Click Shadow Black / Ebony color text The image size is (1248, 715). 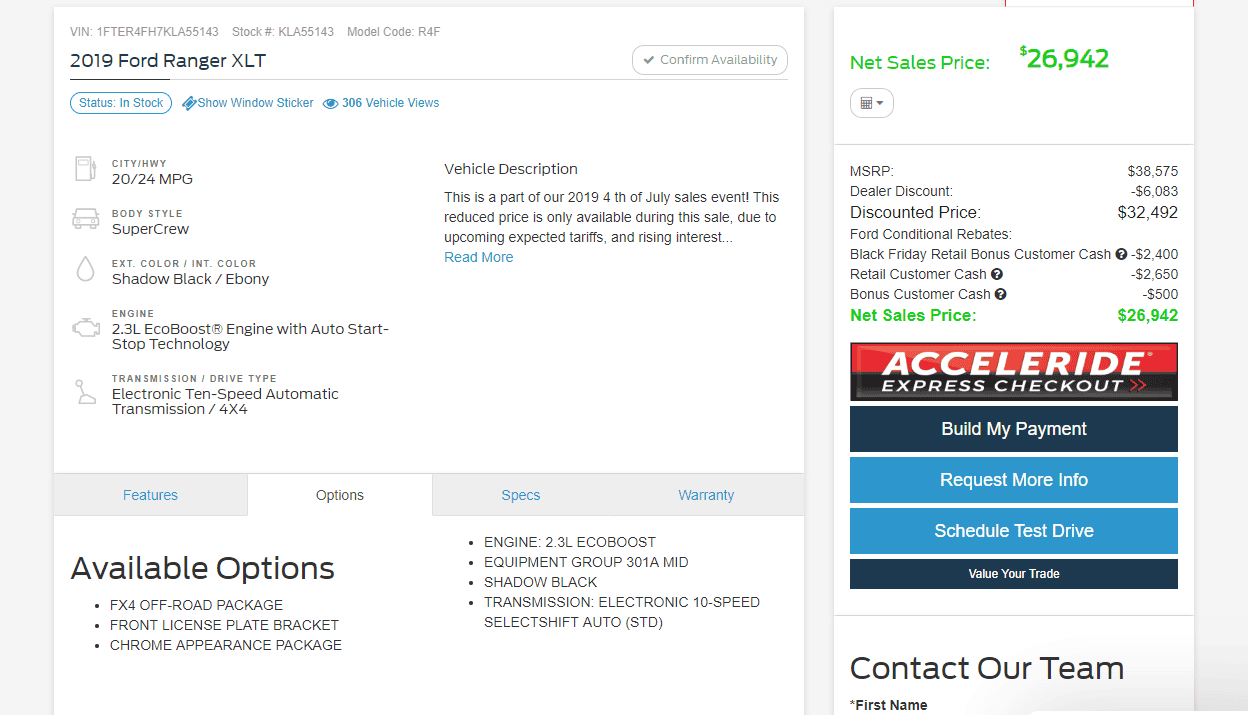tap(190, 279)
